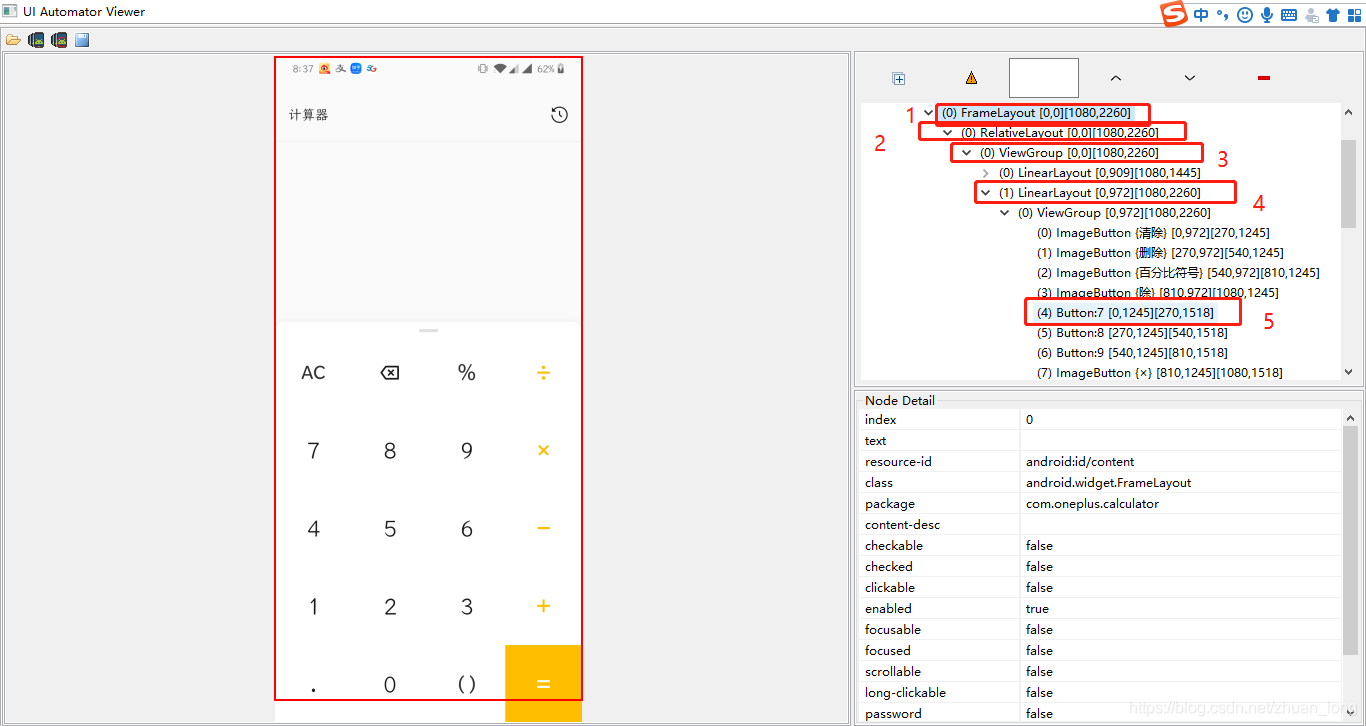This screenshot has width=1366, height=726.
Task: Go to next search result arrow
Action: 1190,78
